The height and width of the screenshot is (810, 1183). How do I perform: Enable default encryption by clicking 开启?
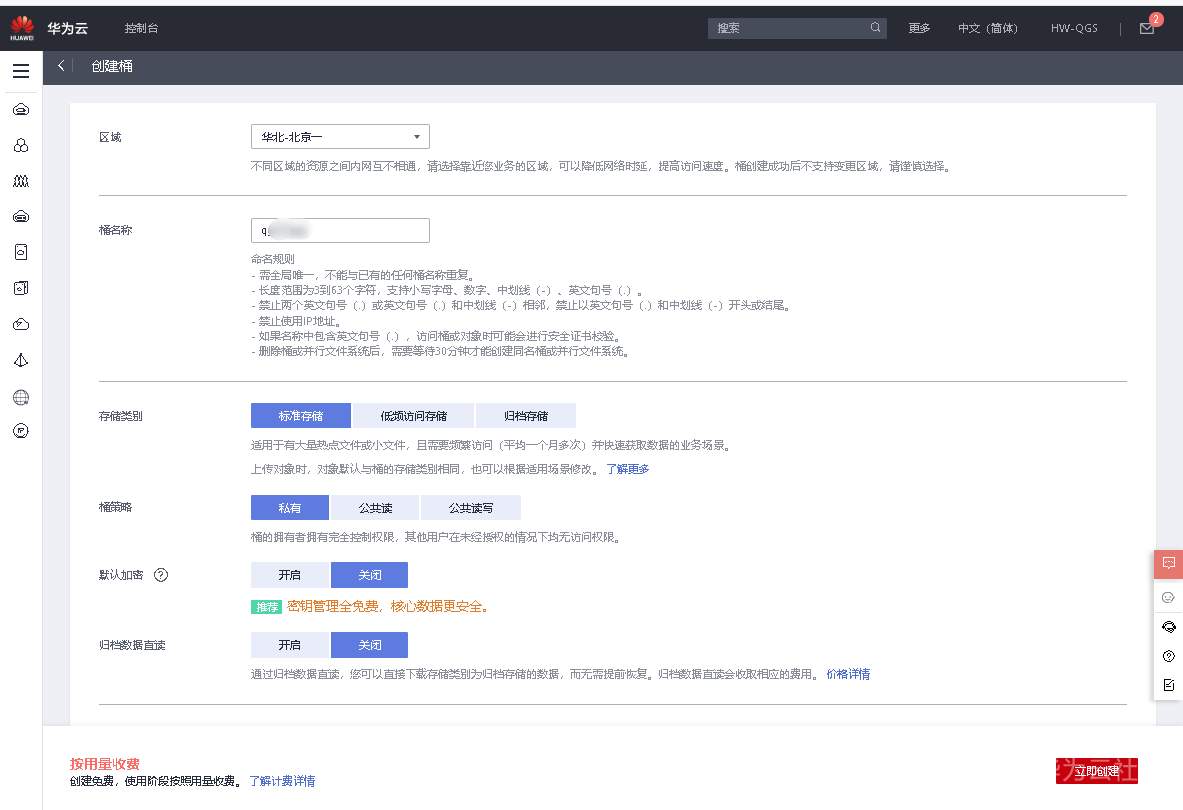click(289, 575)
